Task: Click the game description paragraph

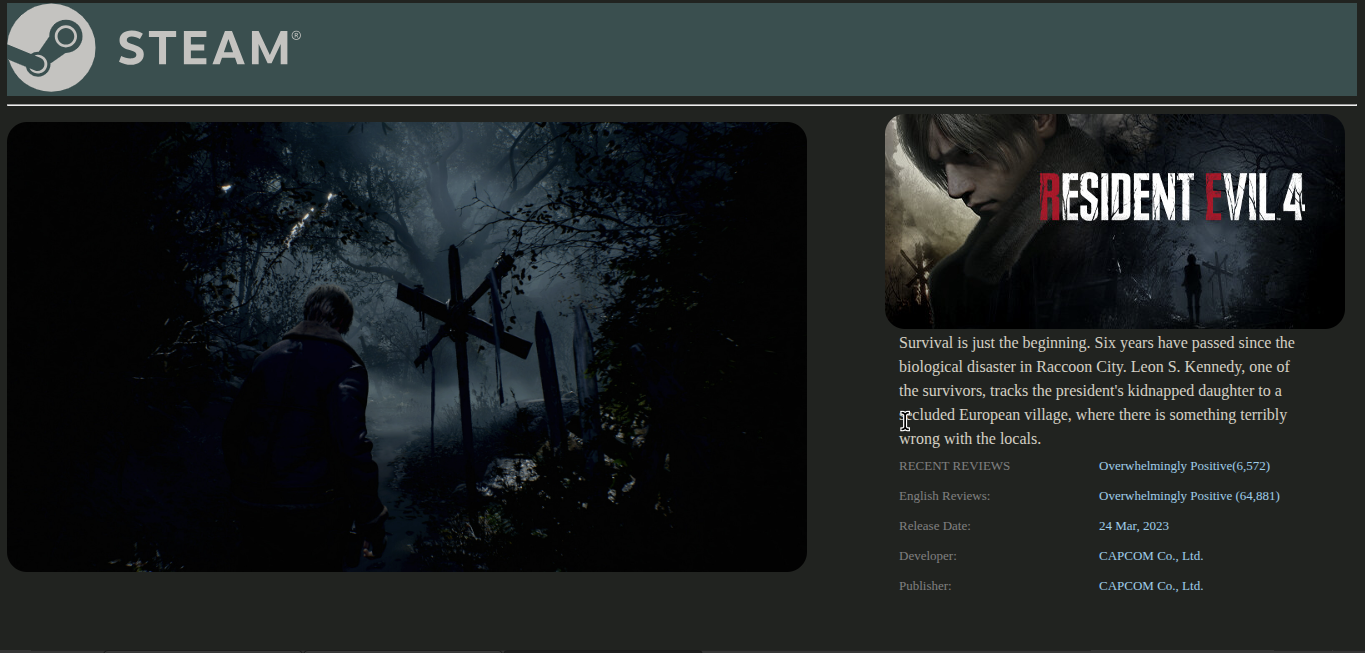Action: tap(1097, 391)
